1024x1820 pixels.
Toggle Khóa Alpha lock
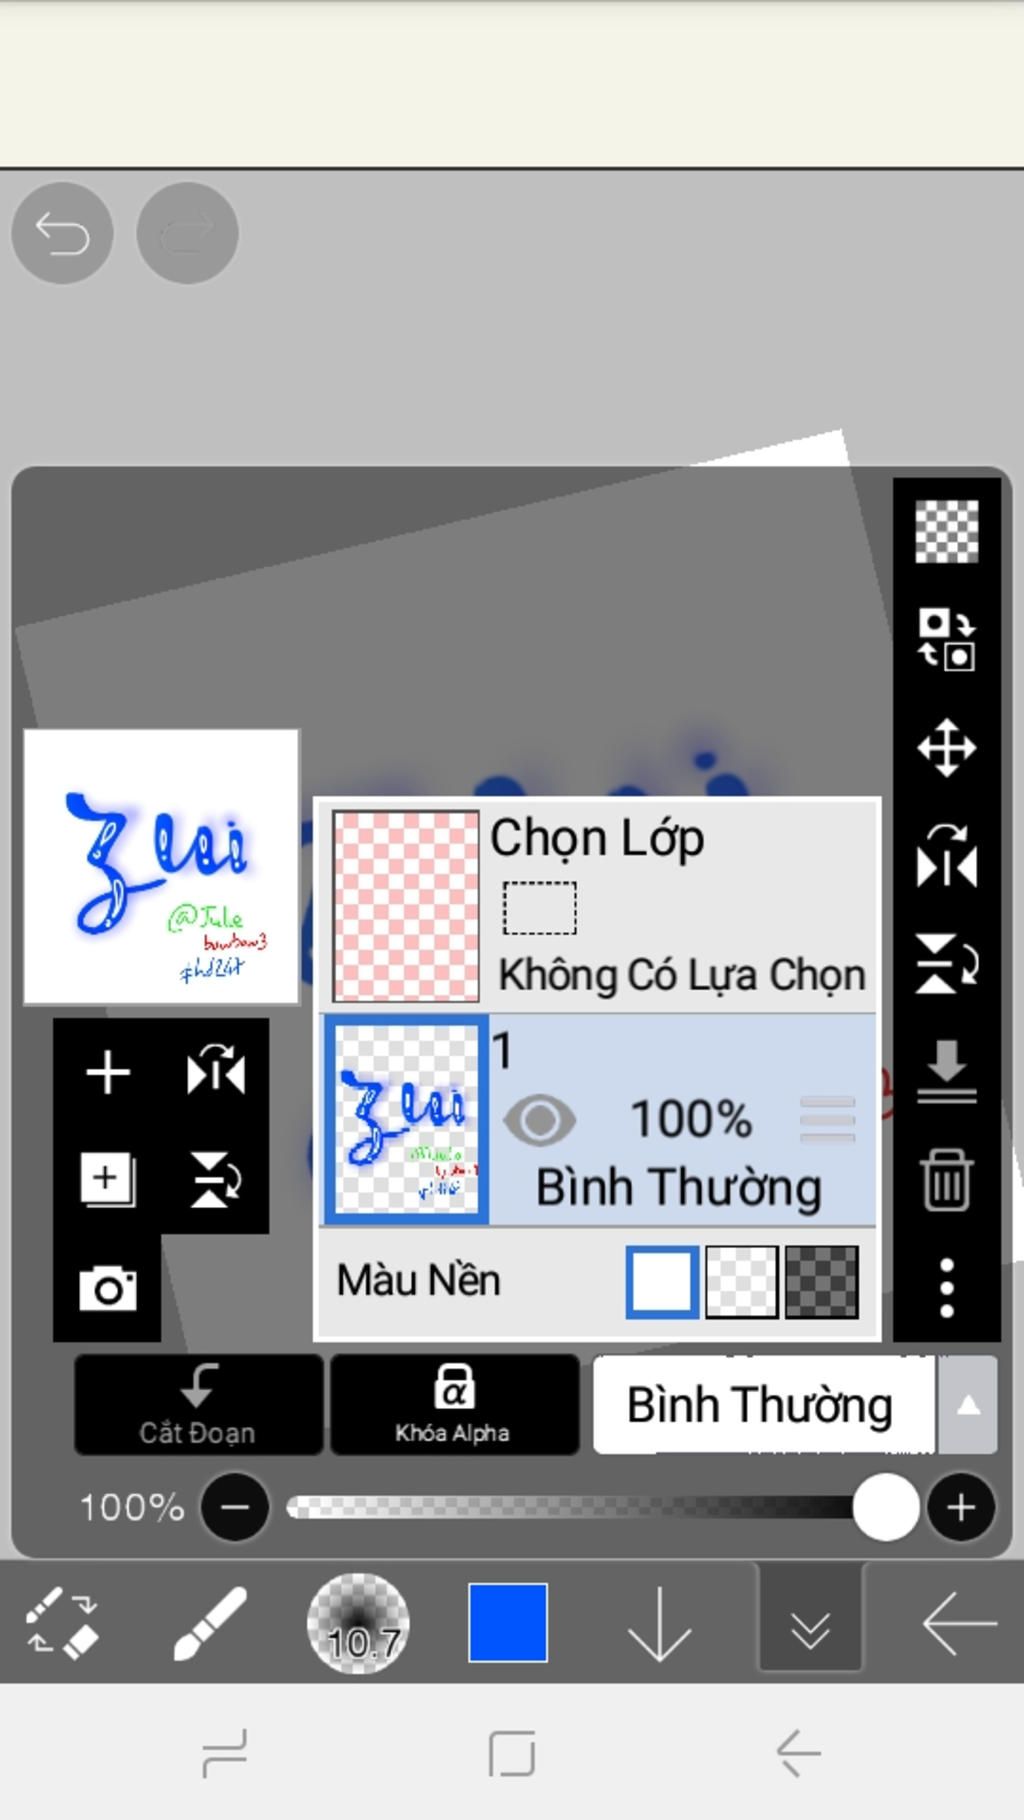(454, 1404)
